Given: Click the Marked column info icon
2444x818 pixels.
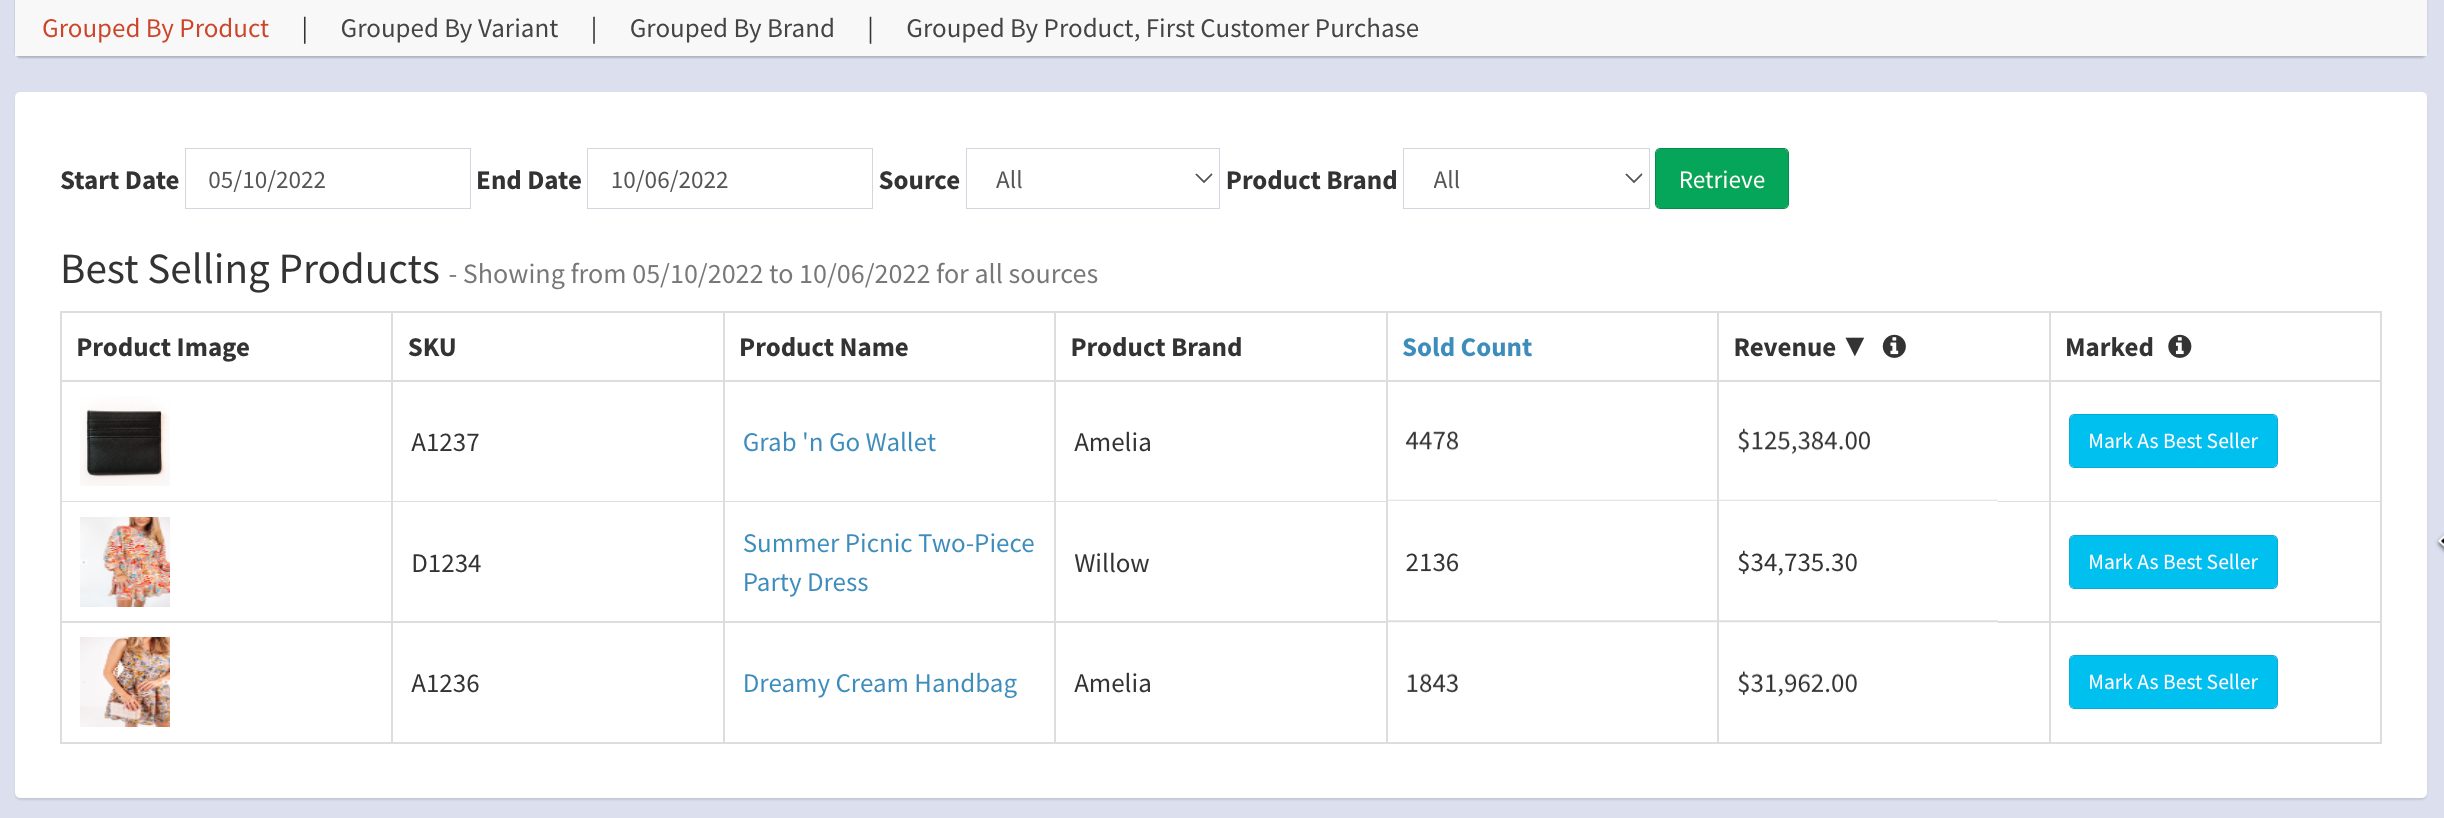Looking at the screenshot, I should [x=2179, y=346].
